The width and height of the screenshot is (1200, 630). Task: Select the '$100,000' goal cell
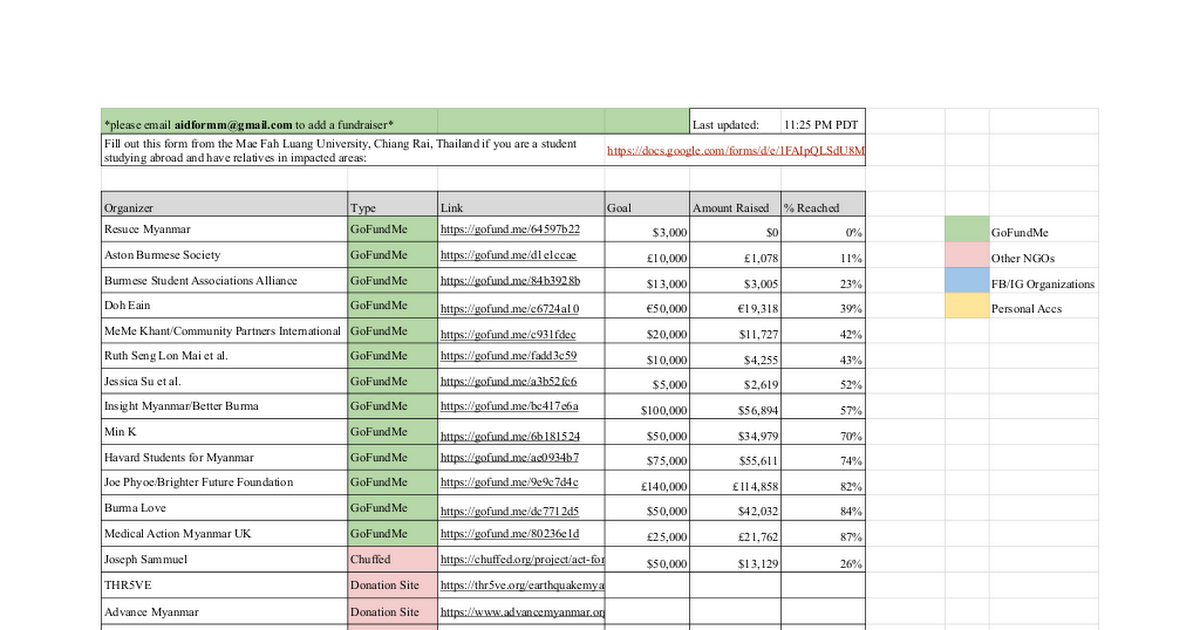(x=647, y=408)
